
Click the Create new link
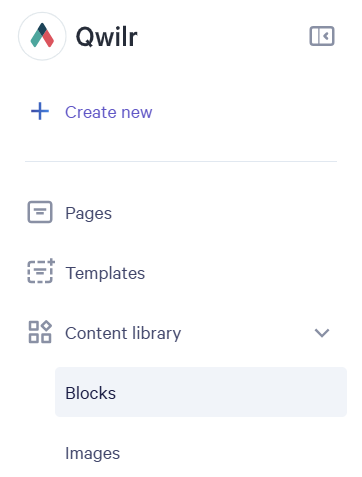coord(108,112)
